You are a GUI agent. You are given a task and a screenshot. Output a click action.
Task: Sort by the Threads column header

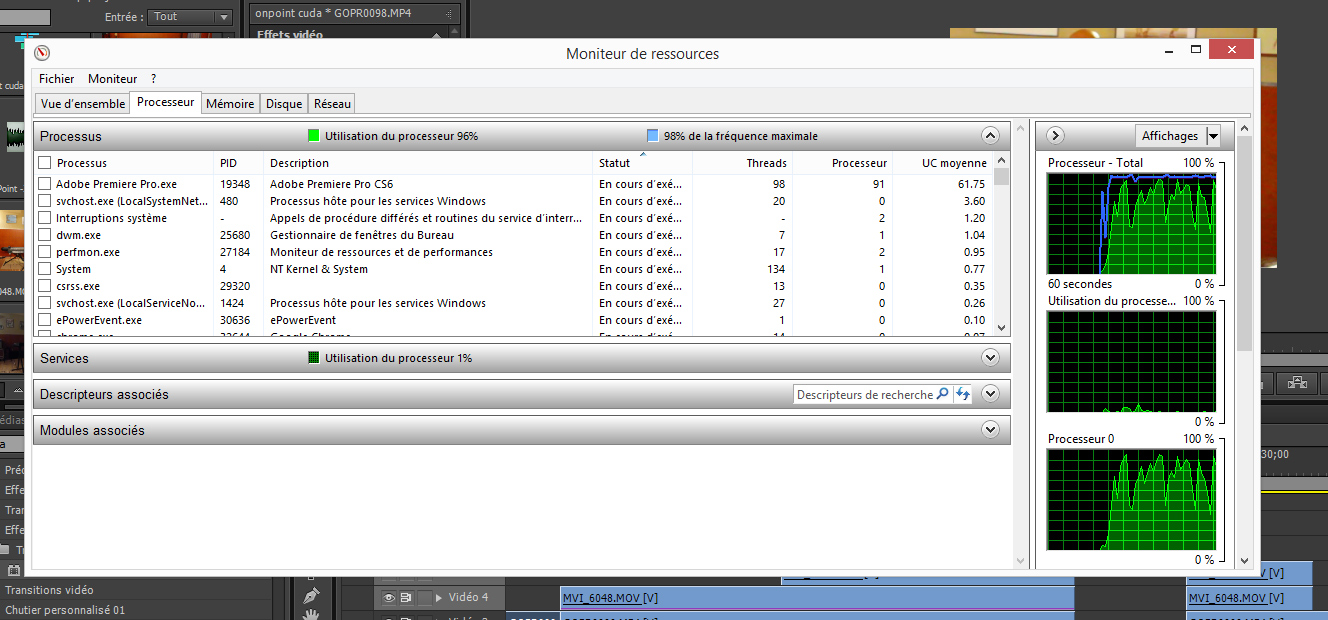742,163
